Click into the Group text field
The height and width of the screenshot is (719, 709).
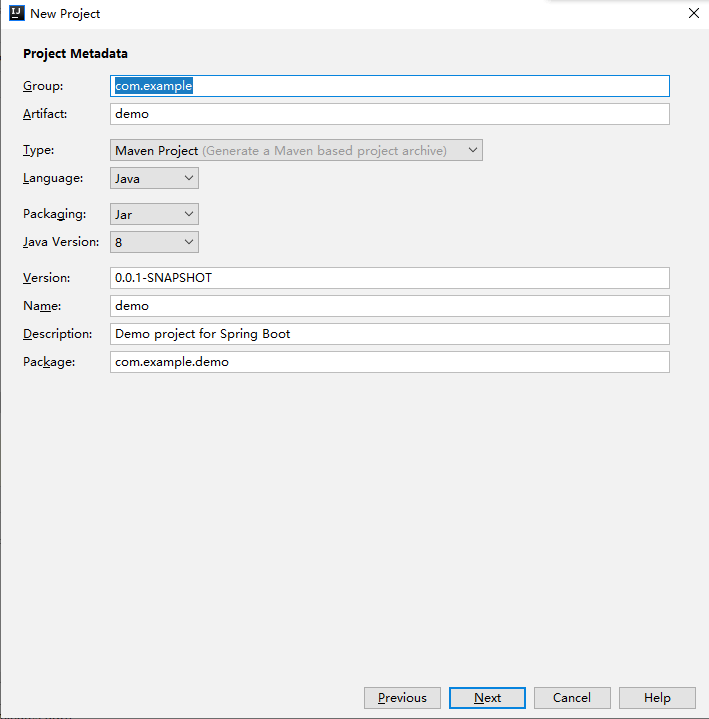(x=389, y=86)
